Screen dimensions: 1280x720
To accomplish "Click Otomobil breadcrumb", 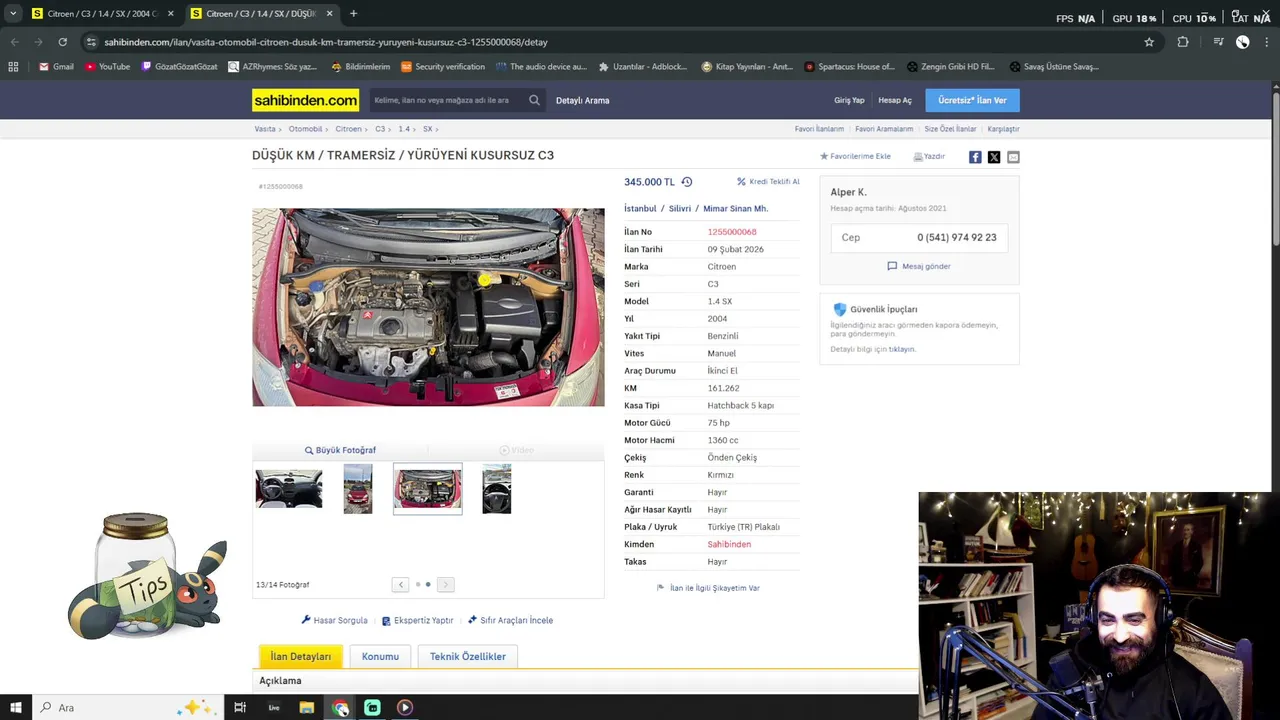I will [x=305, y=129].
